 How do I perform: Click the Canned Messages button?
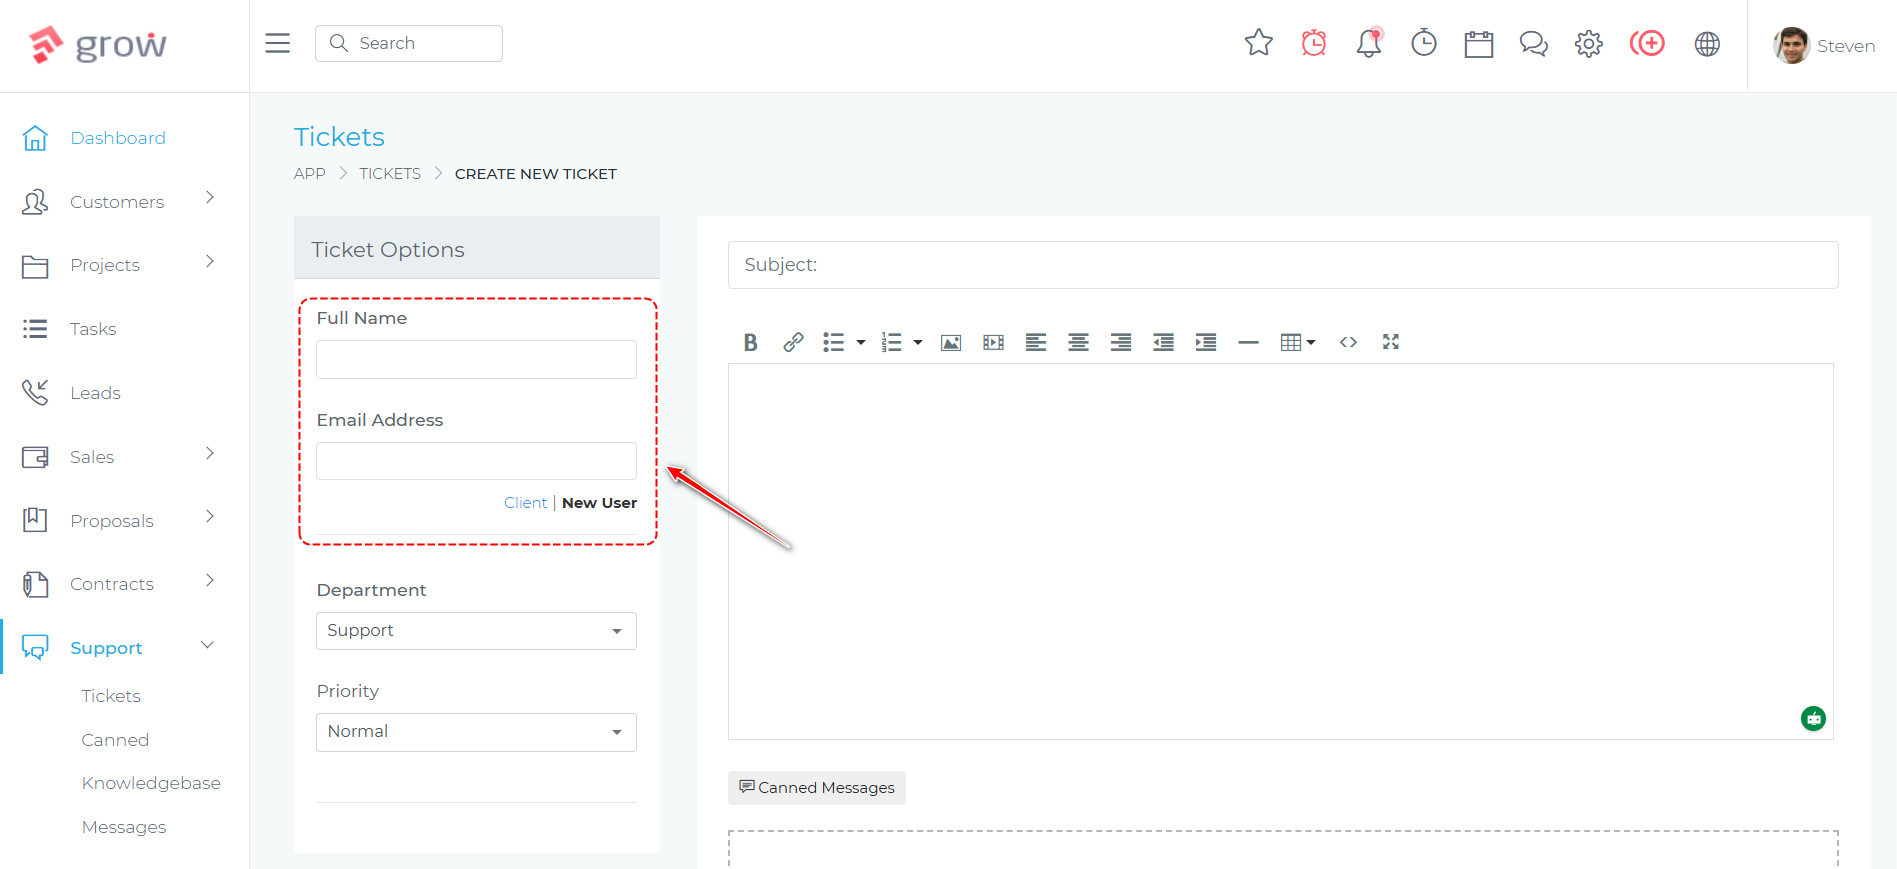(x=816, y=788)
